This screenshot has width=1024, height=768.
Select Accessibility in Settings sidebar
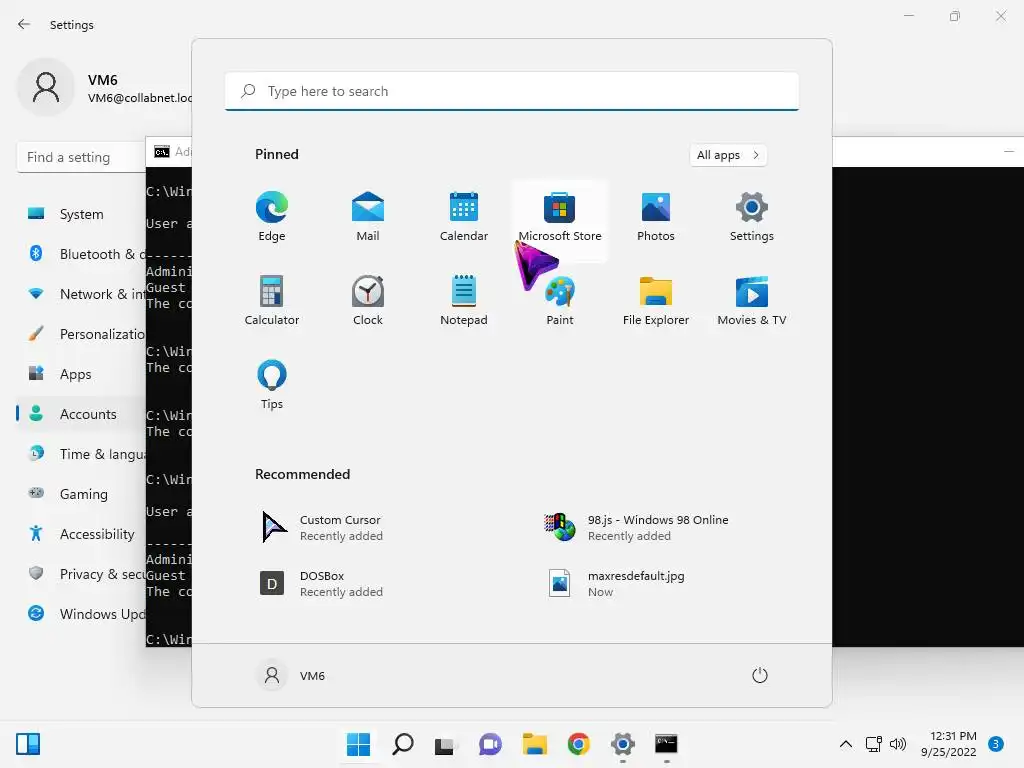[x=81, y=534]
